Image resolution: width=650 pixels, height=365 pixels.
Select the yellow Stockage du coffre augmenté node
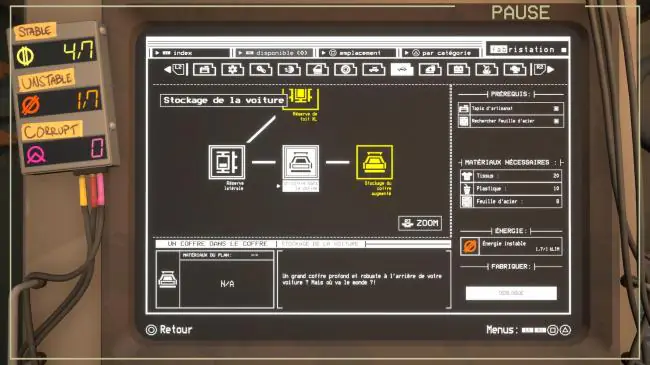coord(374,162)
